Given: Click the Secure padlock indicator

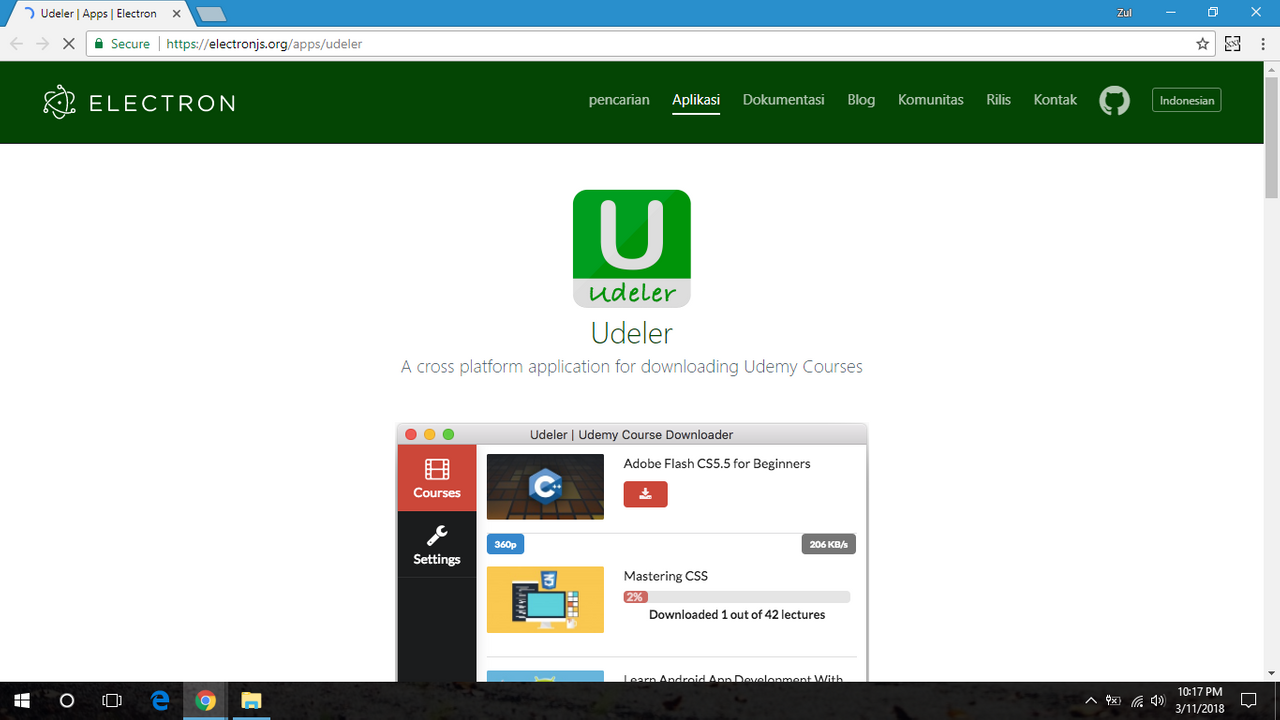Looking at the screenshot, I should [x=121, y=44].
